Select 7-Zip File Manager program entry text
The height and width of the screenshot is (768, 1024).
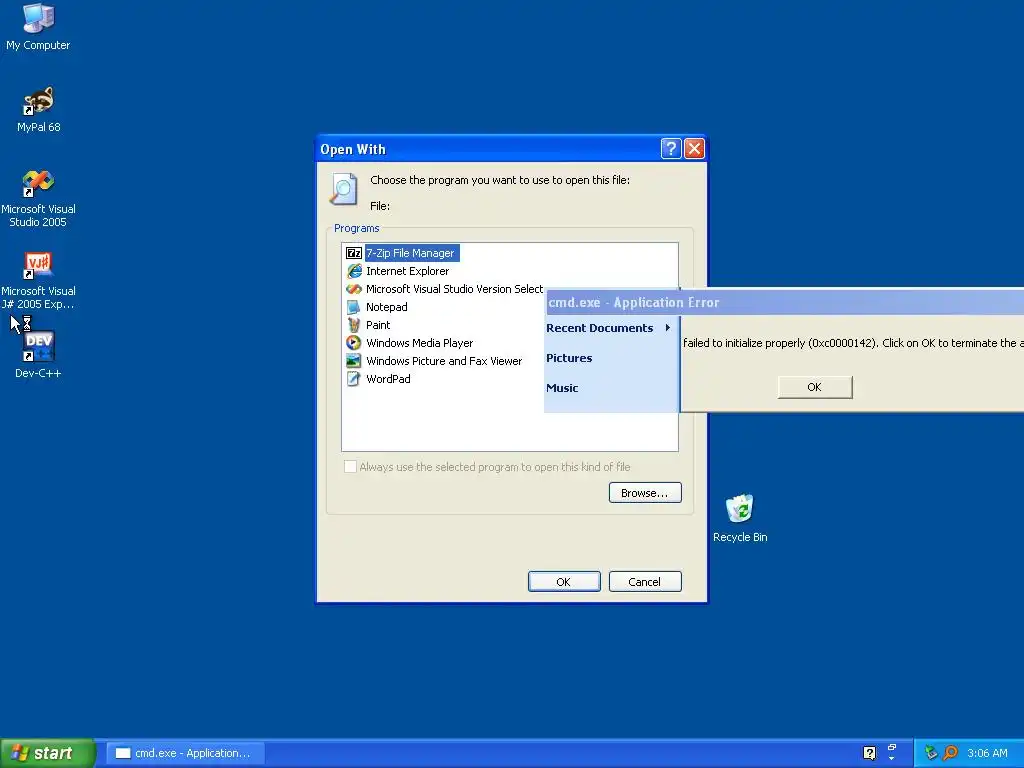click(410, 253)
